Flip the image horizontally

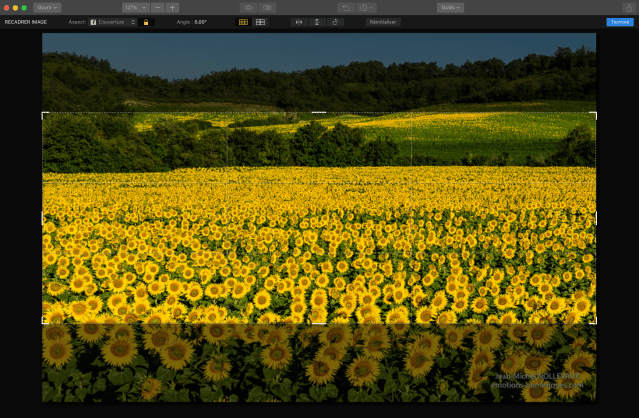[299, 22]
